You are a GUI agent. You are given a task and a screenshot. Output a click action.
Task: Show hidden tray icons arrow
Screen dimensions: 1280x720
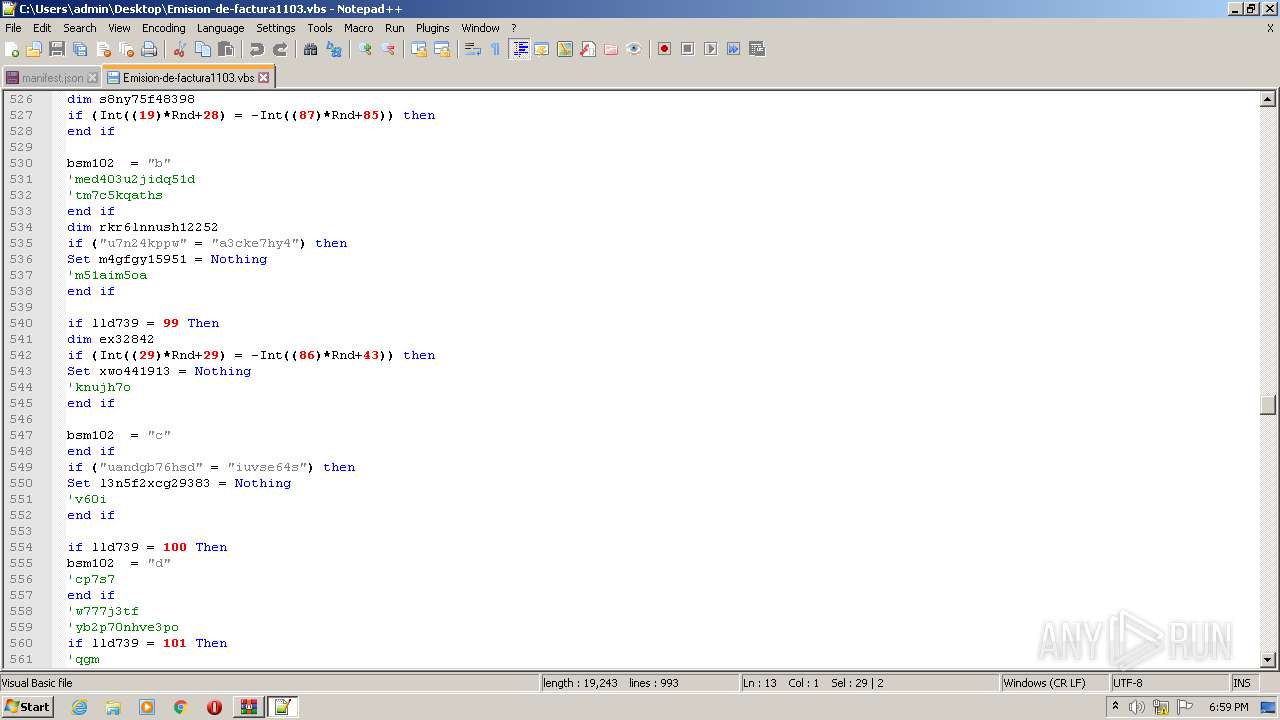tap(1115, 707)
